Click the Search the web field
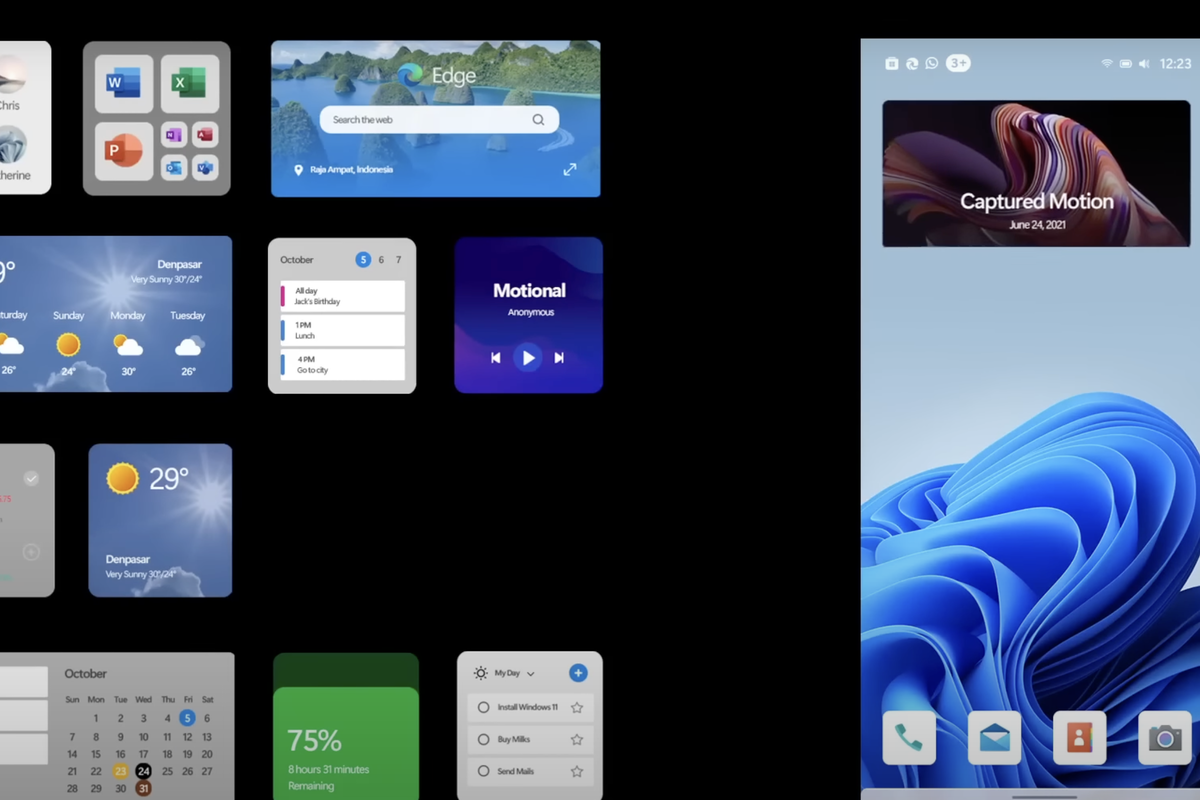This screenshot has width=1200, height=800. click(x=425, y=120)
